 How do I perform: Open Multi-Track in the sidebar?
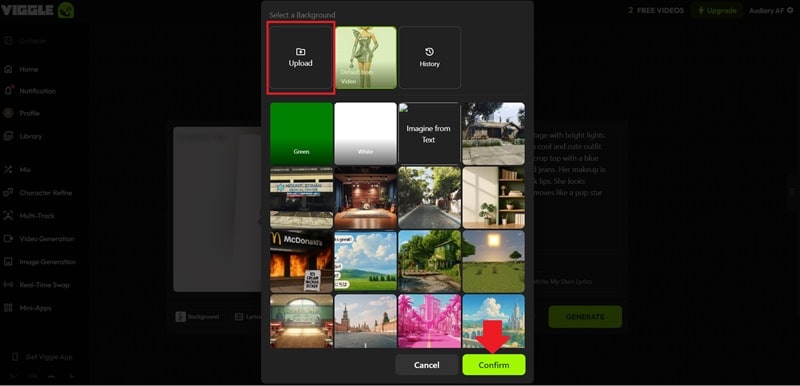(x=30, y=216)
